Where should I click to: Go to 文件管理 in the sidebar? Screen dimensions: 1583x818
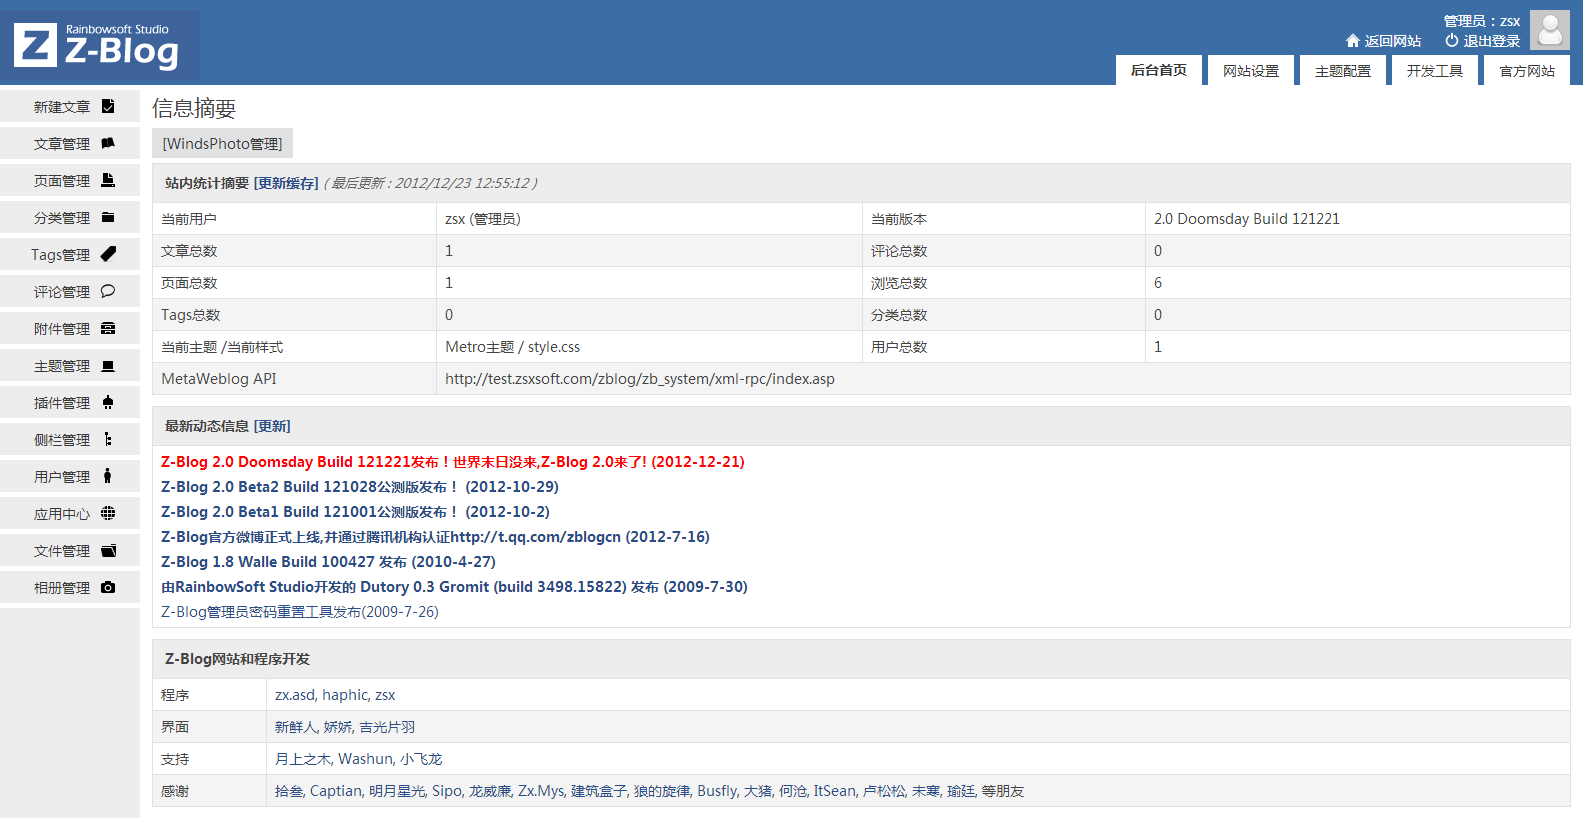(x=70, y=551)
